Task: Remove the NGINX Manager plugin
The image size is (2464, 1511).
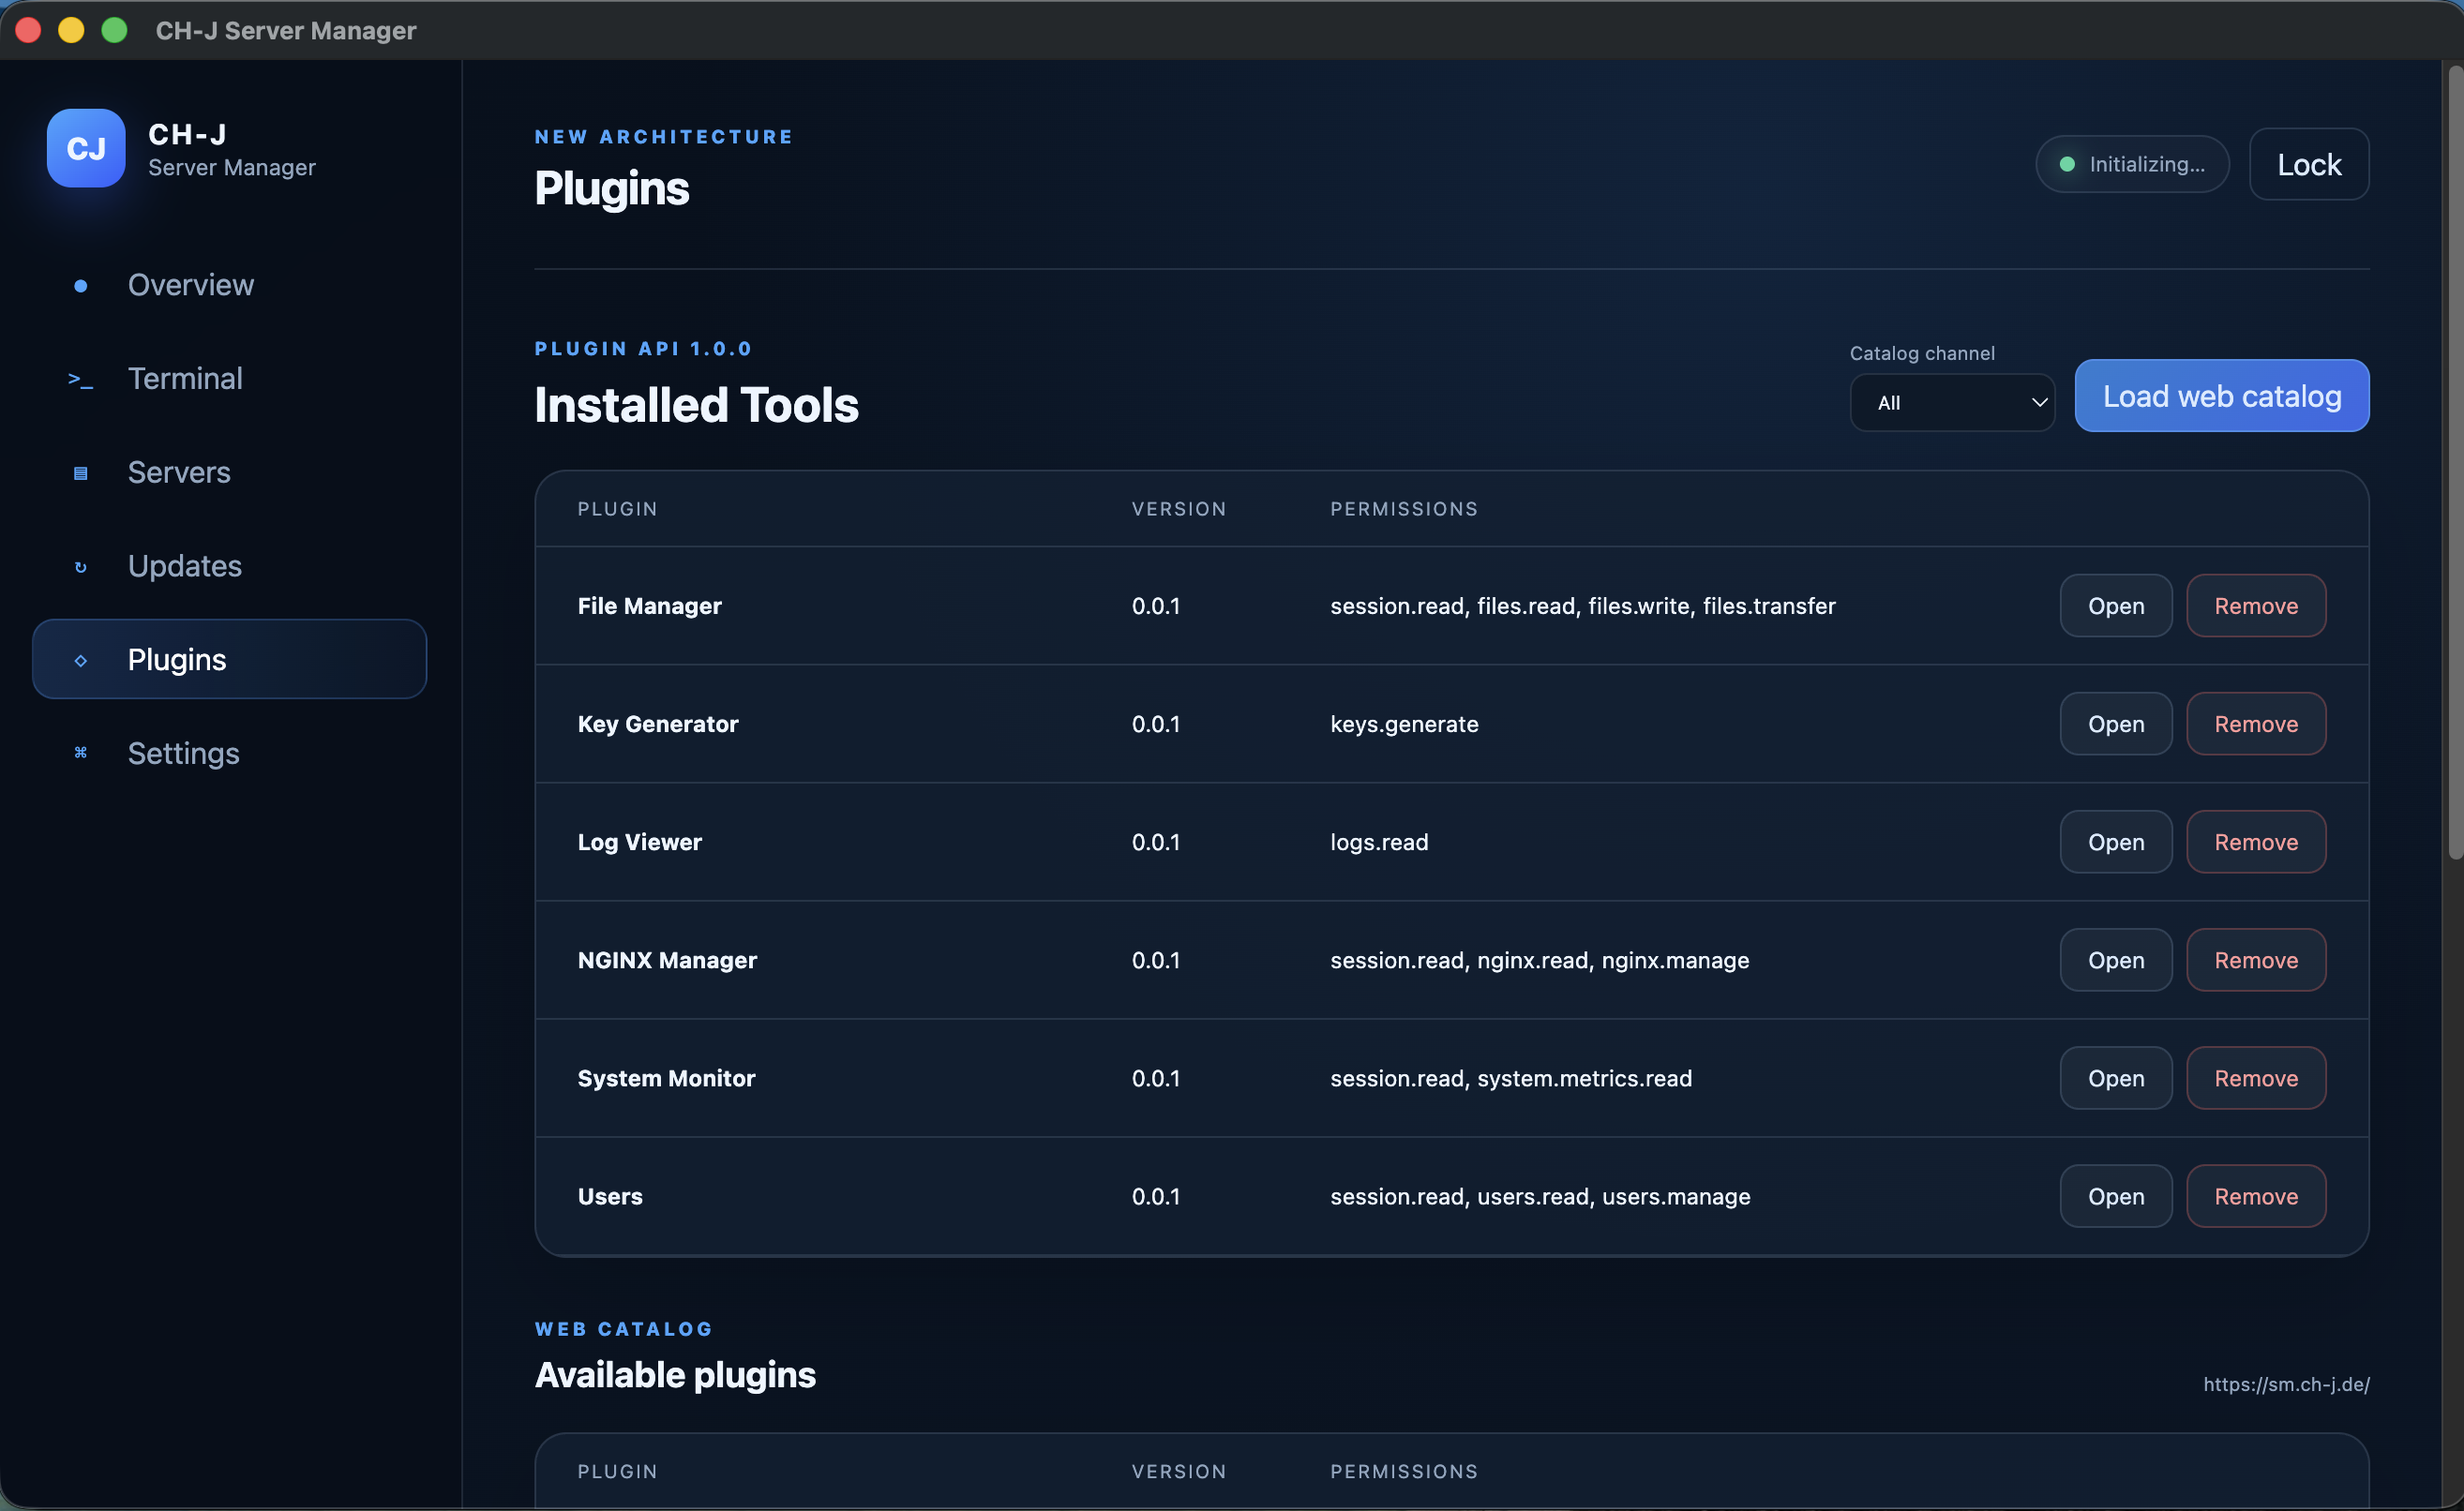Action: 2256,960
